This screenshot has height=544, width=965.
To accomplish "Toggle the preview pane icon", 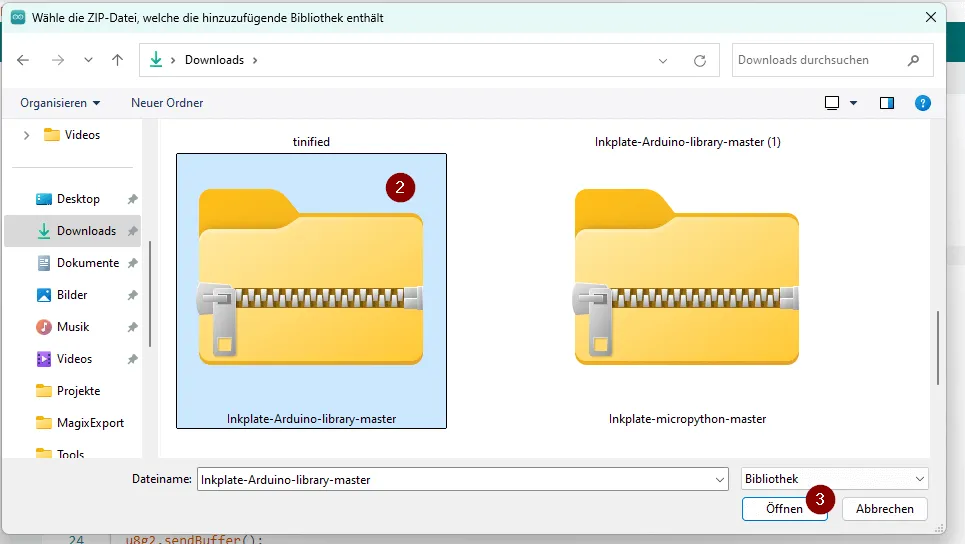I will pos(886,103).
